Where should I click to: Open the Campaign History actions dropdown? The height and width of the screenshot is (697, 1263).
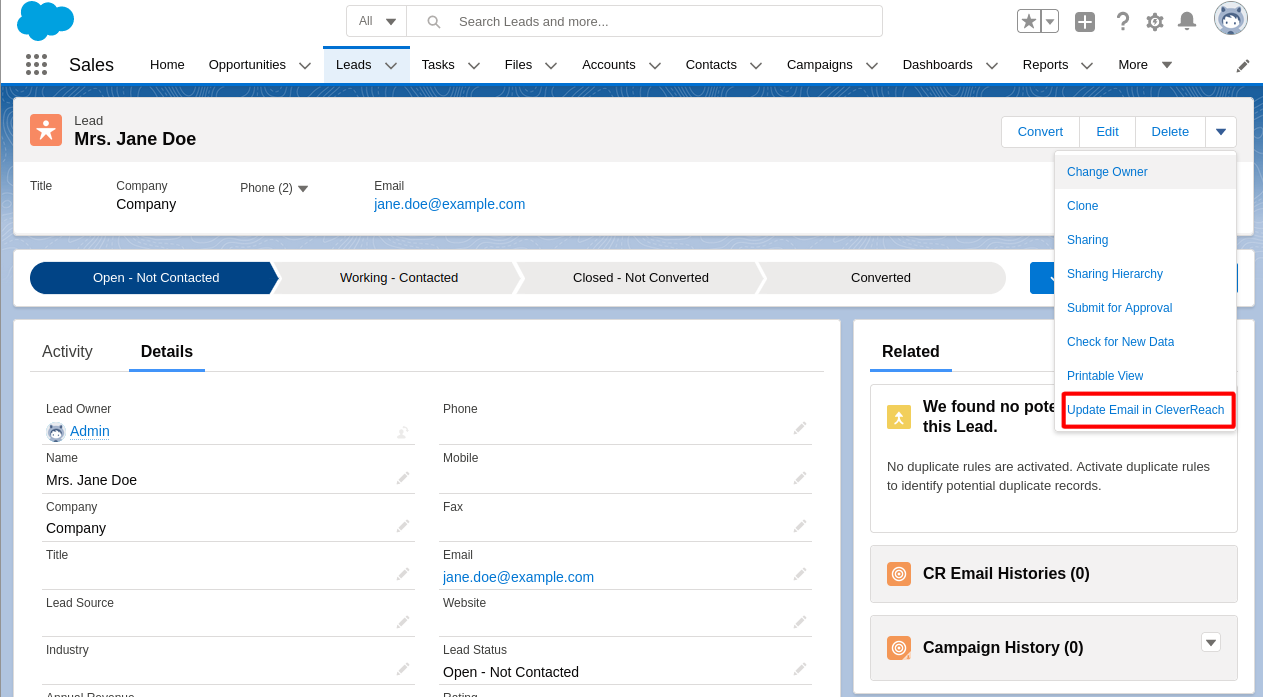(x=1211, y=642)
